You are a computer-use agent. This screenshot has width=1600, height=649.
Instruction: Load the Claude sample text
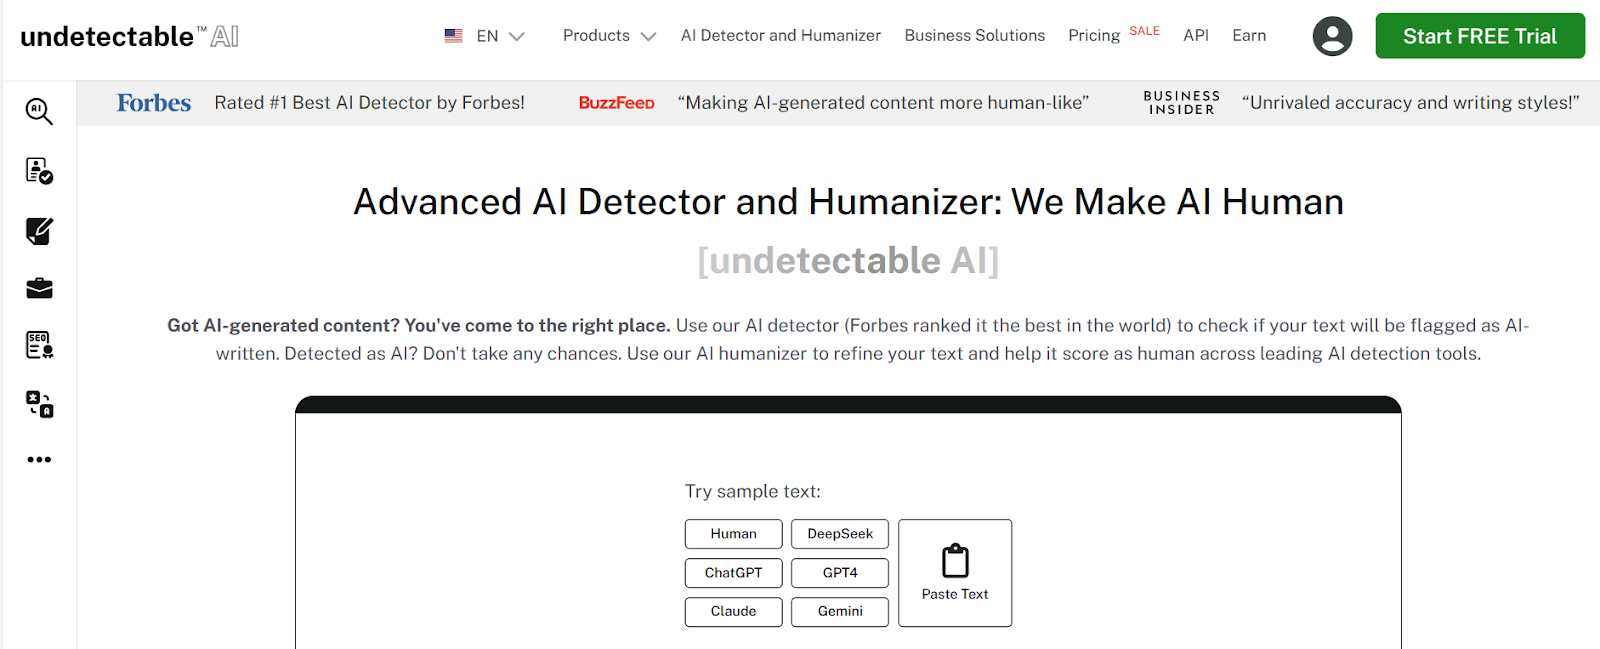coord(734,611)
